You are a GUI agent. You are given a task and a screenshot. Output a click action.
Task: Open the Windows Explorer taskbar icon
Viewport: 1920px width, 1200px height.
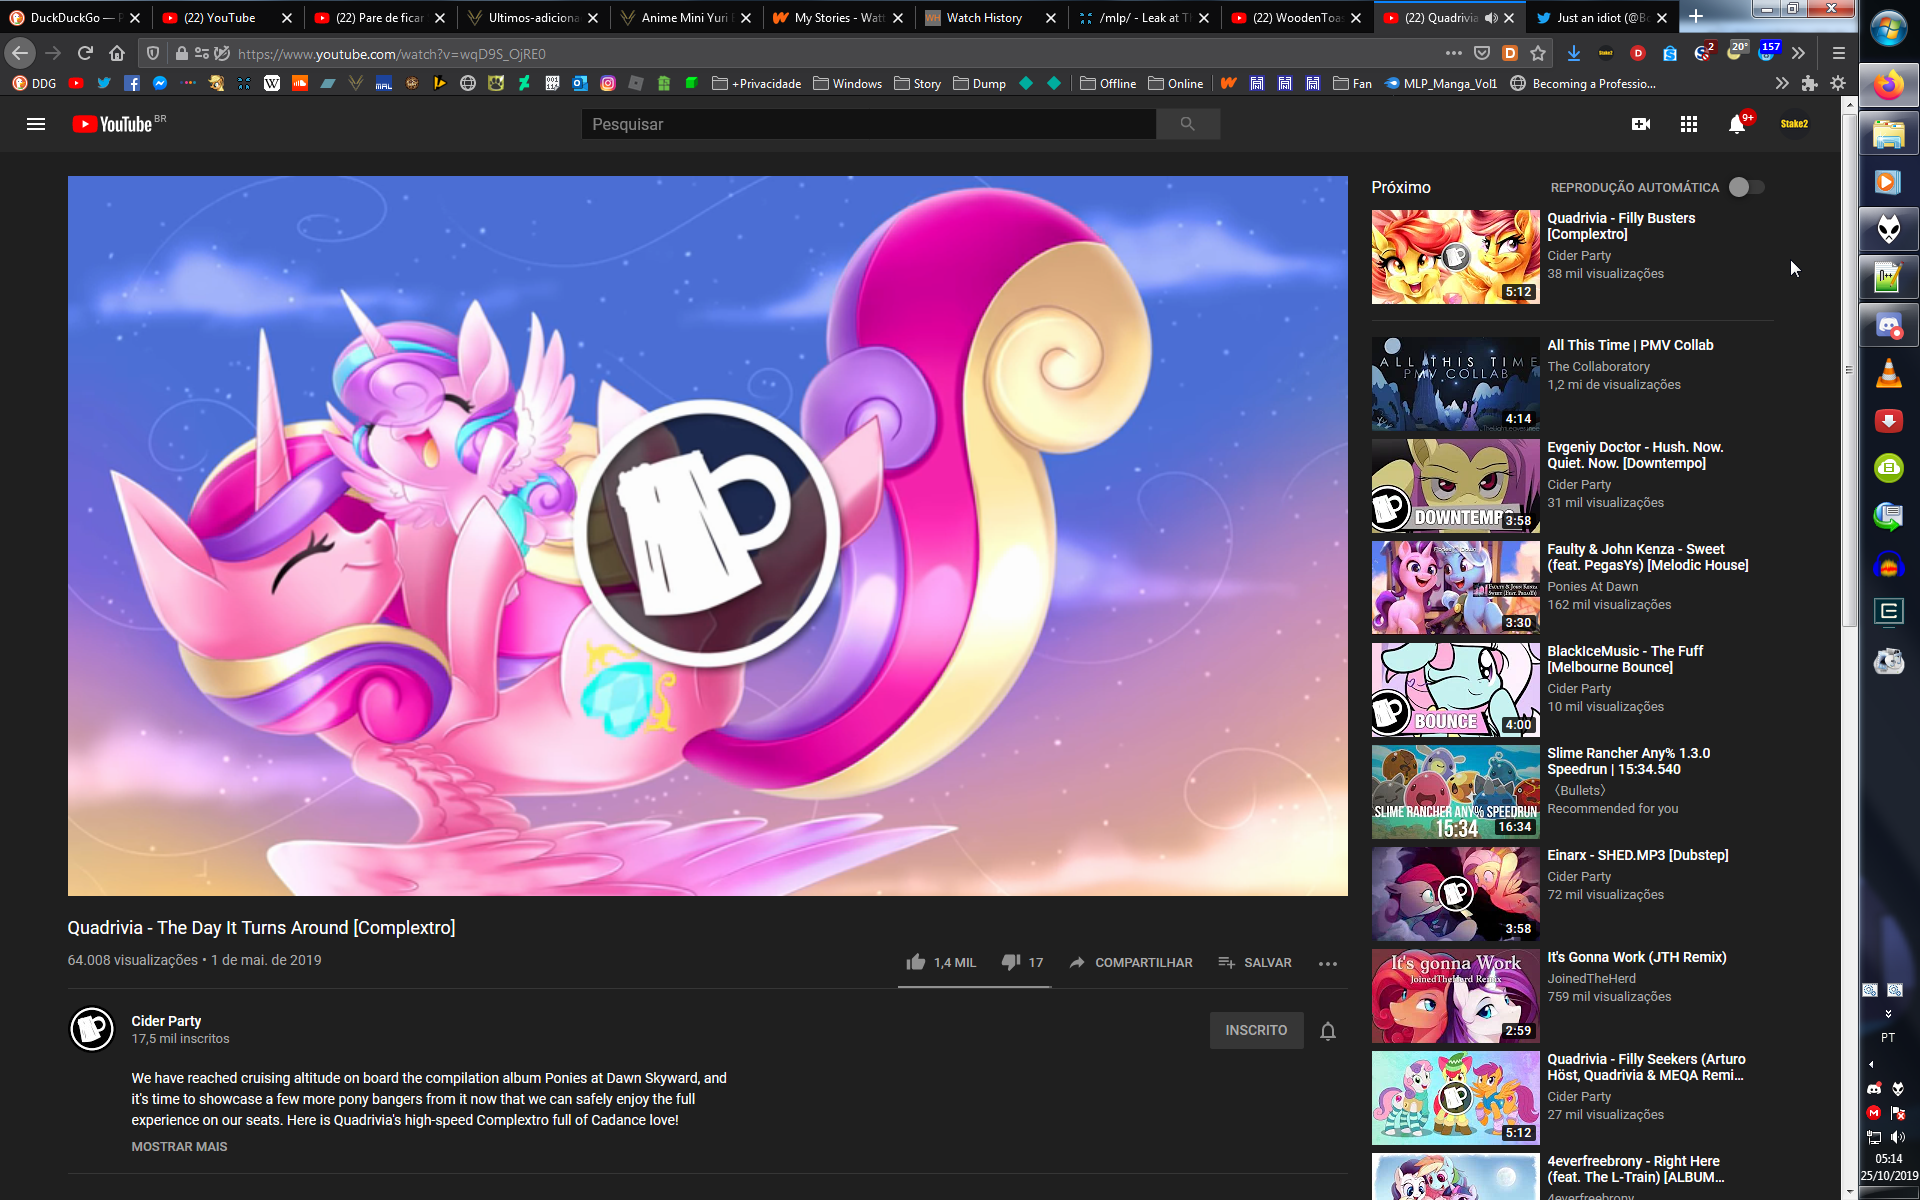click(1888, 134)
